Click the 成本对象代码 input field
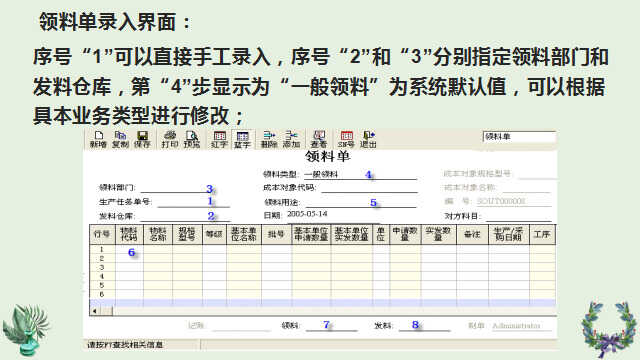 click(x=369, y=188)
